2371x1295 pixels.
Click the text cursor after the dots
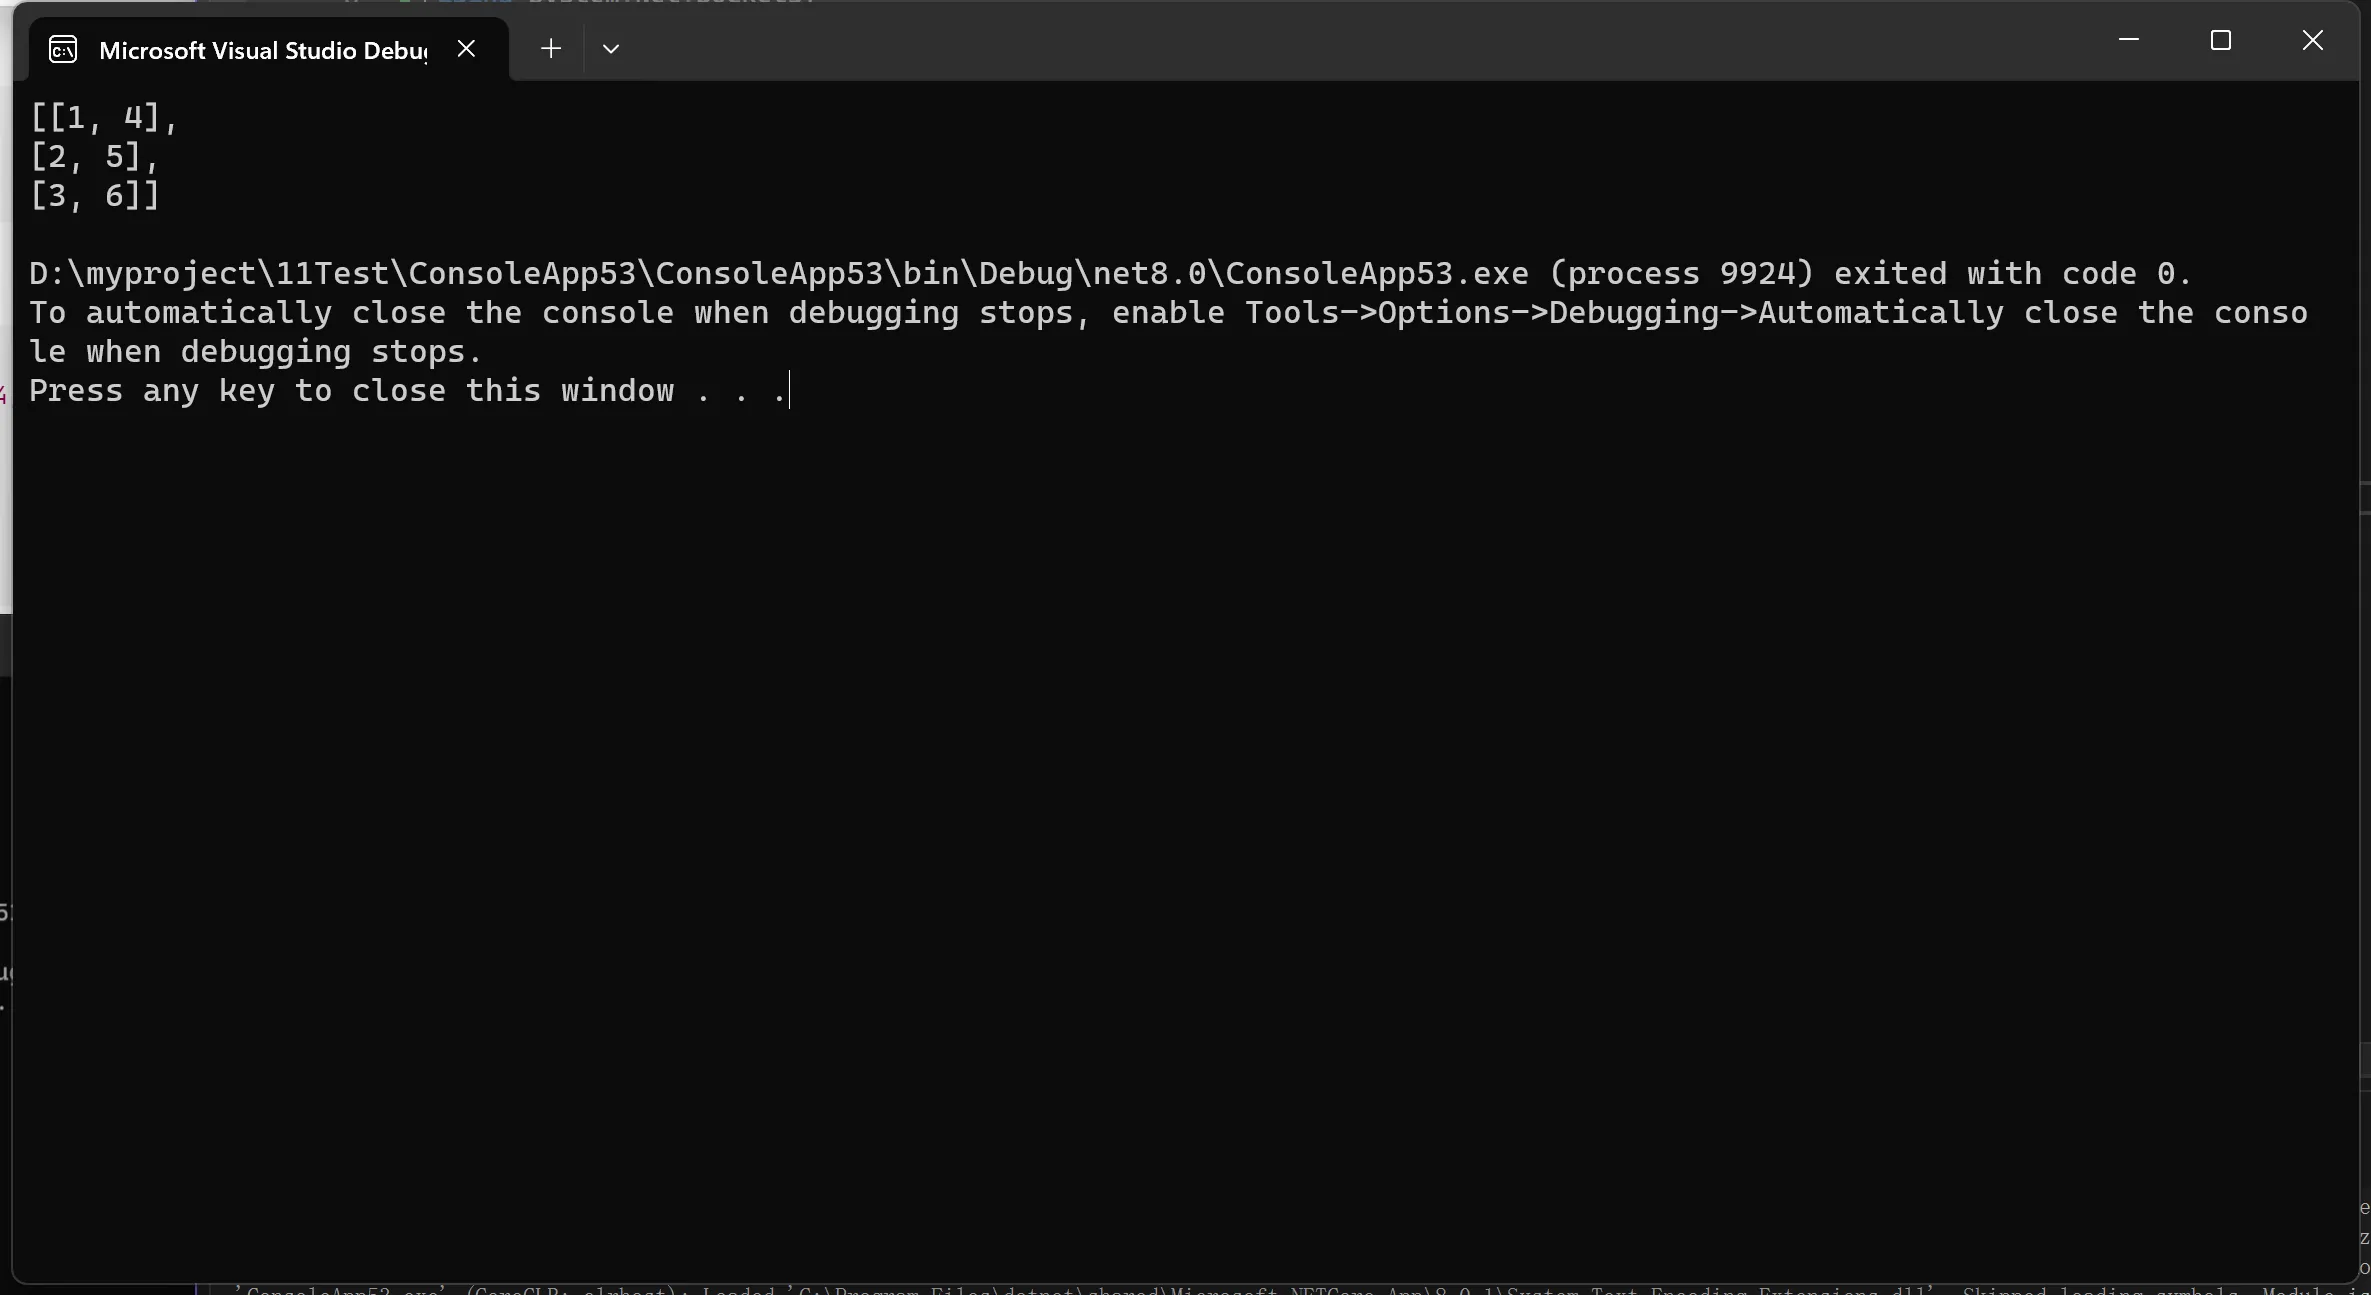(790, 390)
